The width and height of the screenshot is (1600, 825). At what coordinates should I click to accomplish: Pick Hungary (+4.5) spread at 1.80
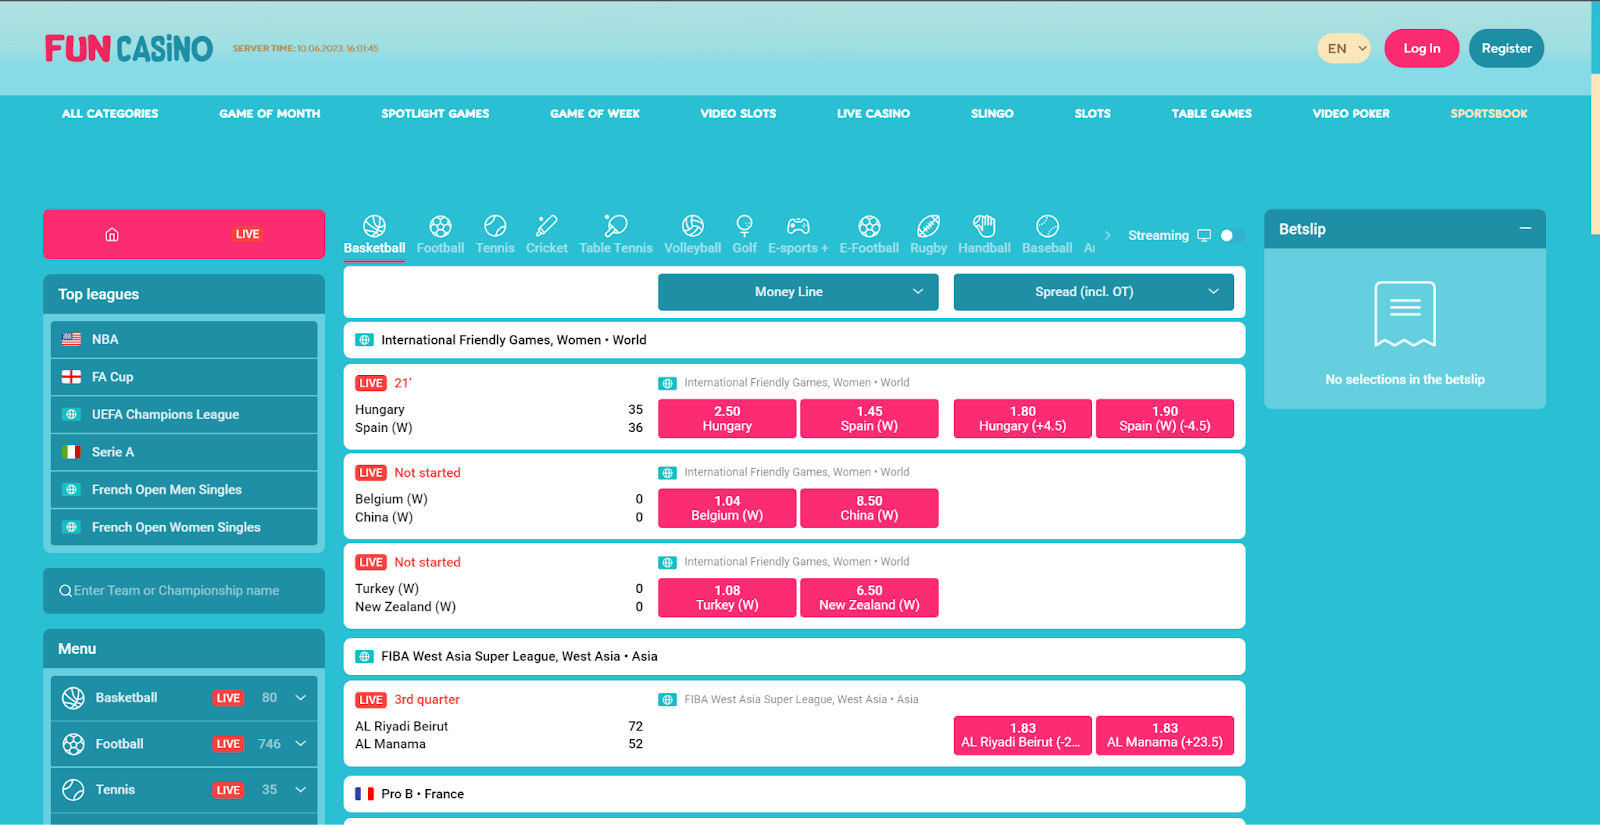coord(1023,418)
